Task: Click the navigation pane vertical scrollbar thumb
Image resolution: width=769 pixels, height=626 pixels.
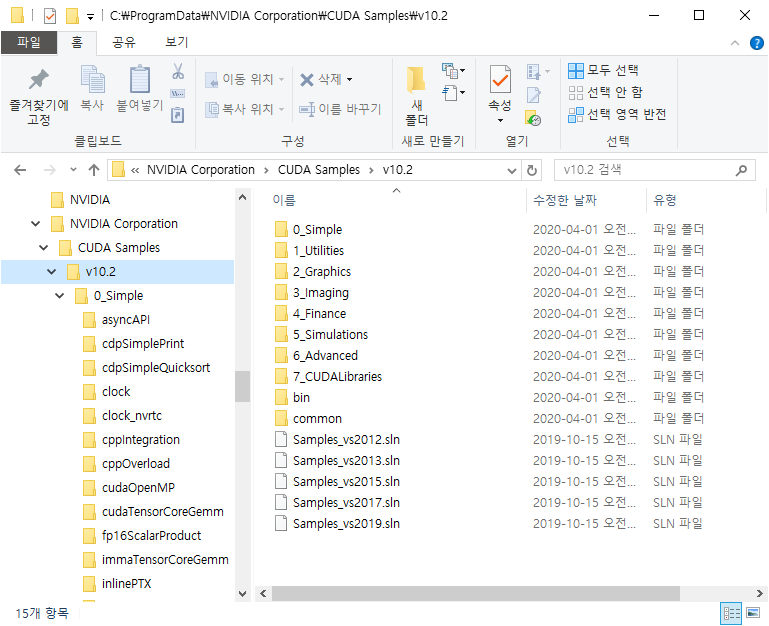Action: click(242, 387)
